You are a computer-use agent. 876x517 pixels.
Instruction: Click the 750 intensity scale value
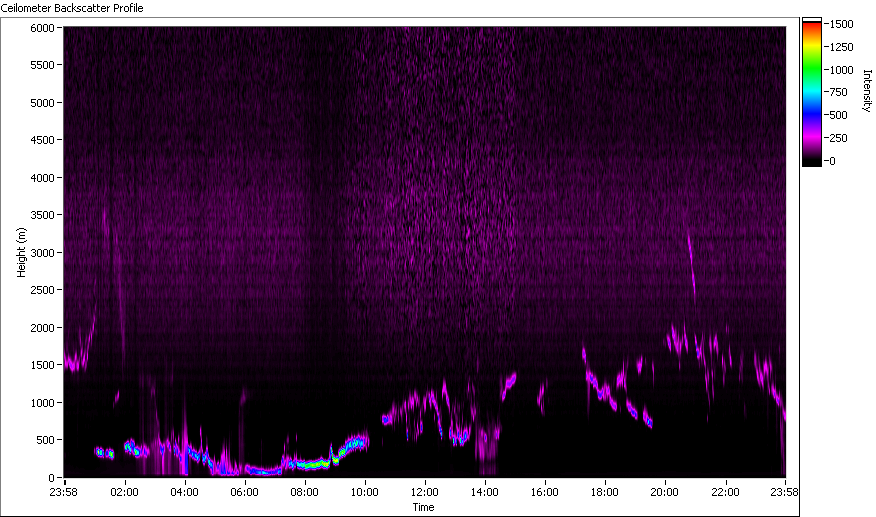839,92
